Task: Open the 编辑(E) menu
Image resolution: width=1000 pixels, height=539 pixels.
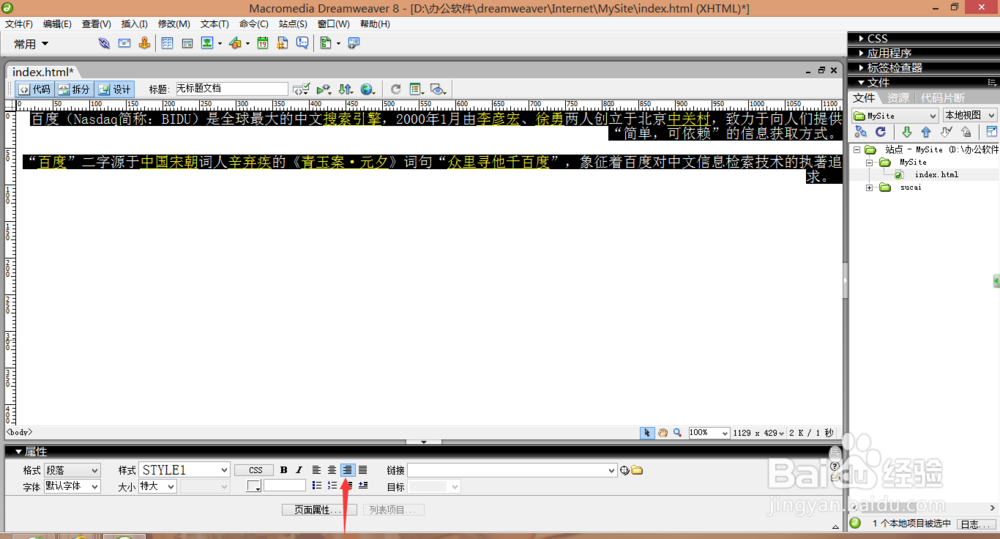Action: [x=57, y=24]
